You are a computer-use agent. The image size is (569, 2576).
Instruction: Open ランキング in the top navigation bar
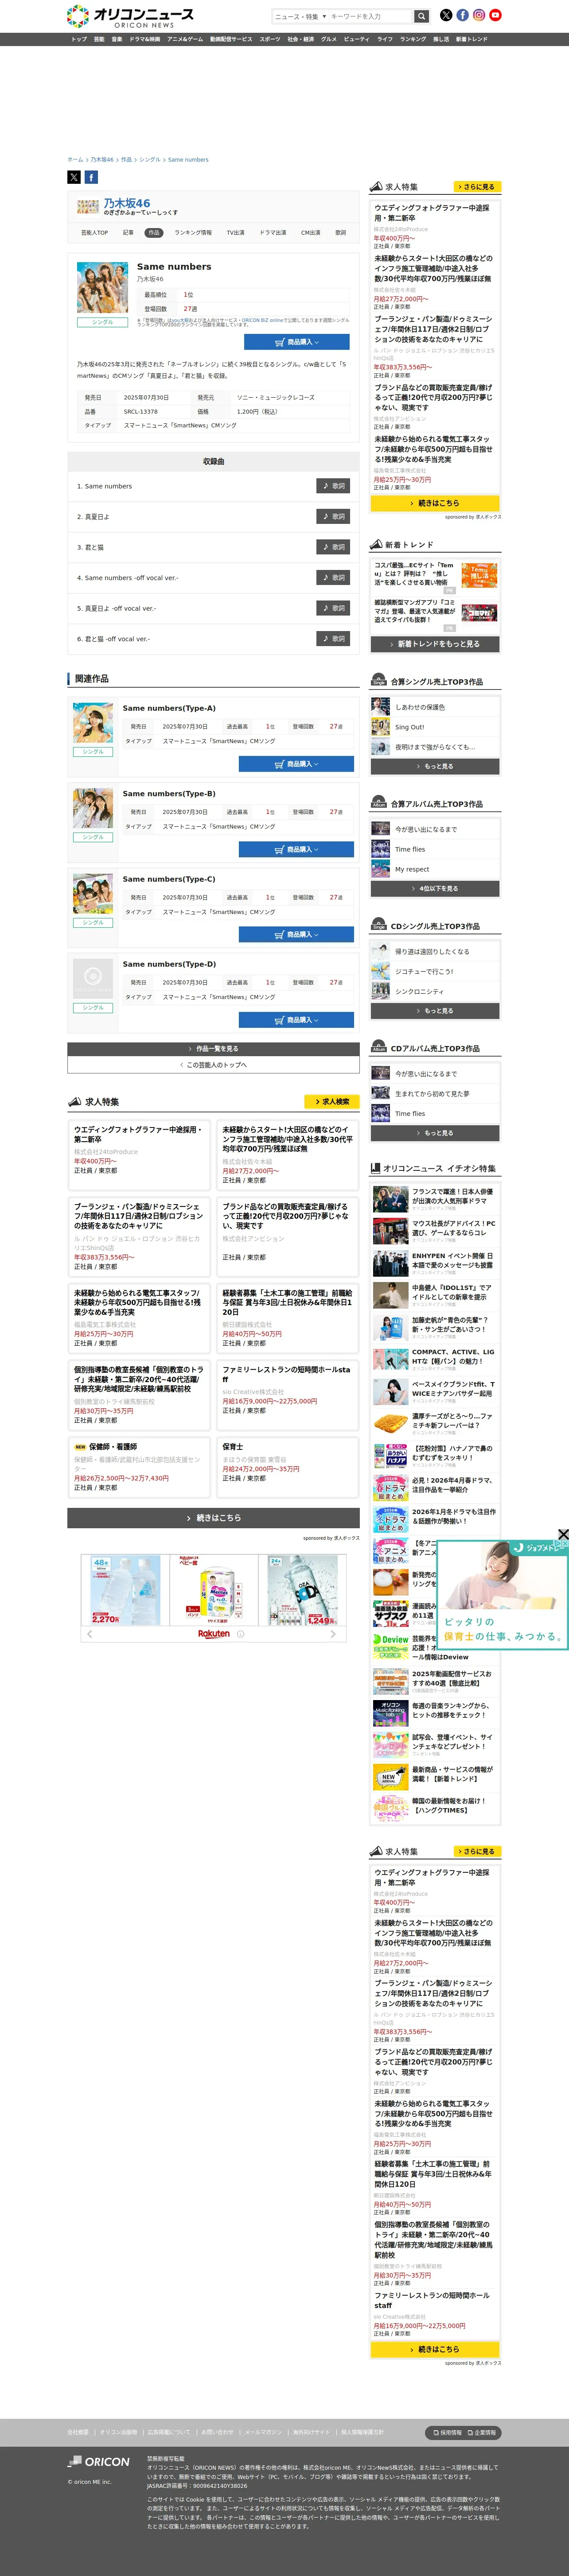(413, 39)
